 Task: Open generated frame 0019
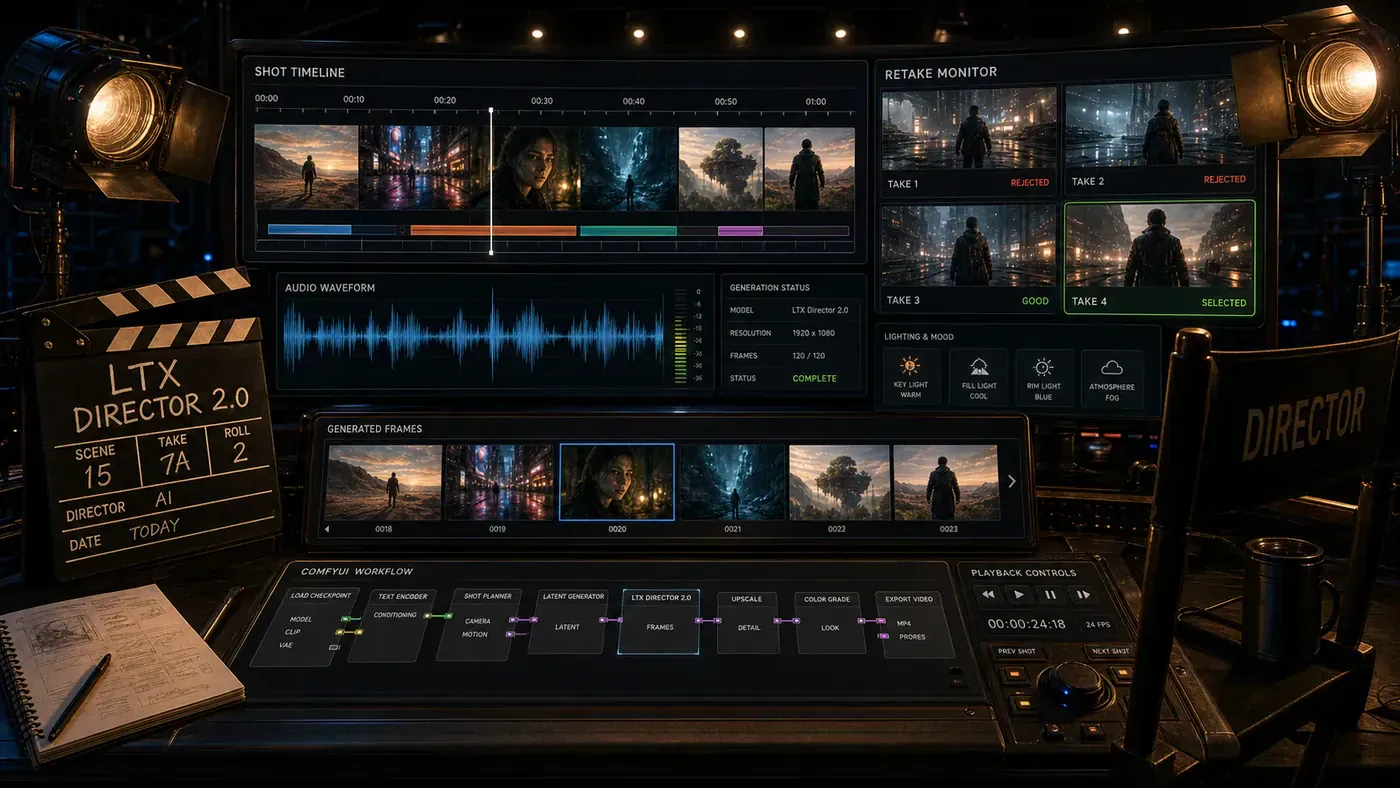pyautogui.click(x=498, y=482)
